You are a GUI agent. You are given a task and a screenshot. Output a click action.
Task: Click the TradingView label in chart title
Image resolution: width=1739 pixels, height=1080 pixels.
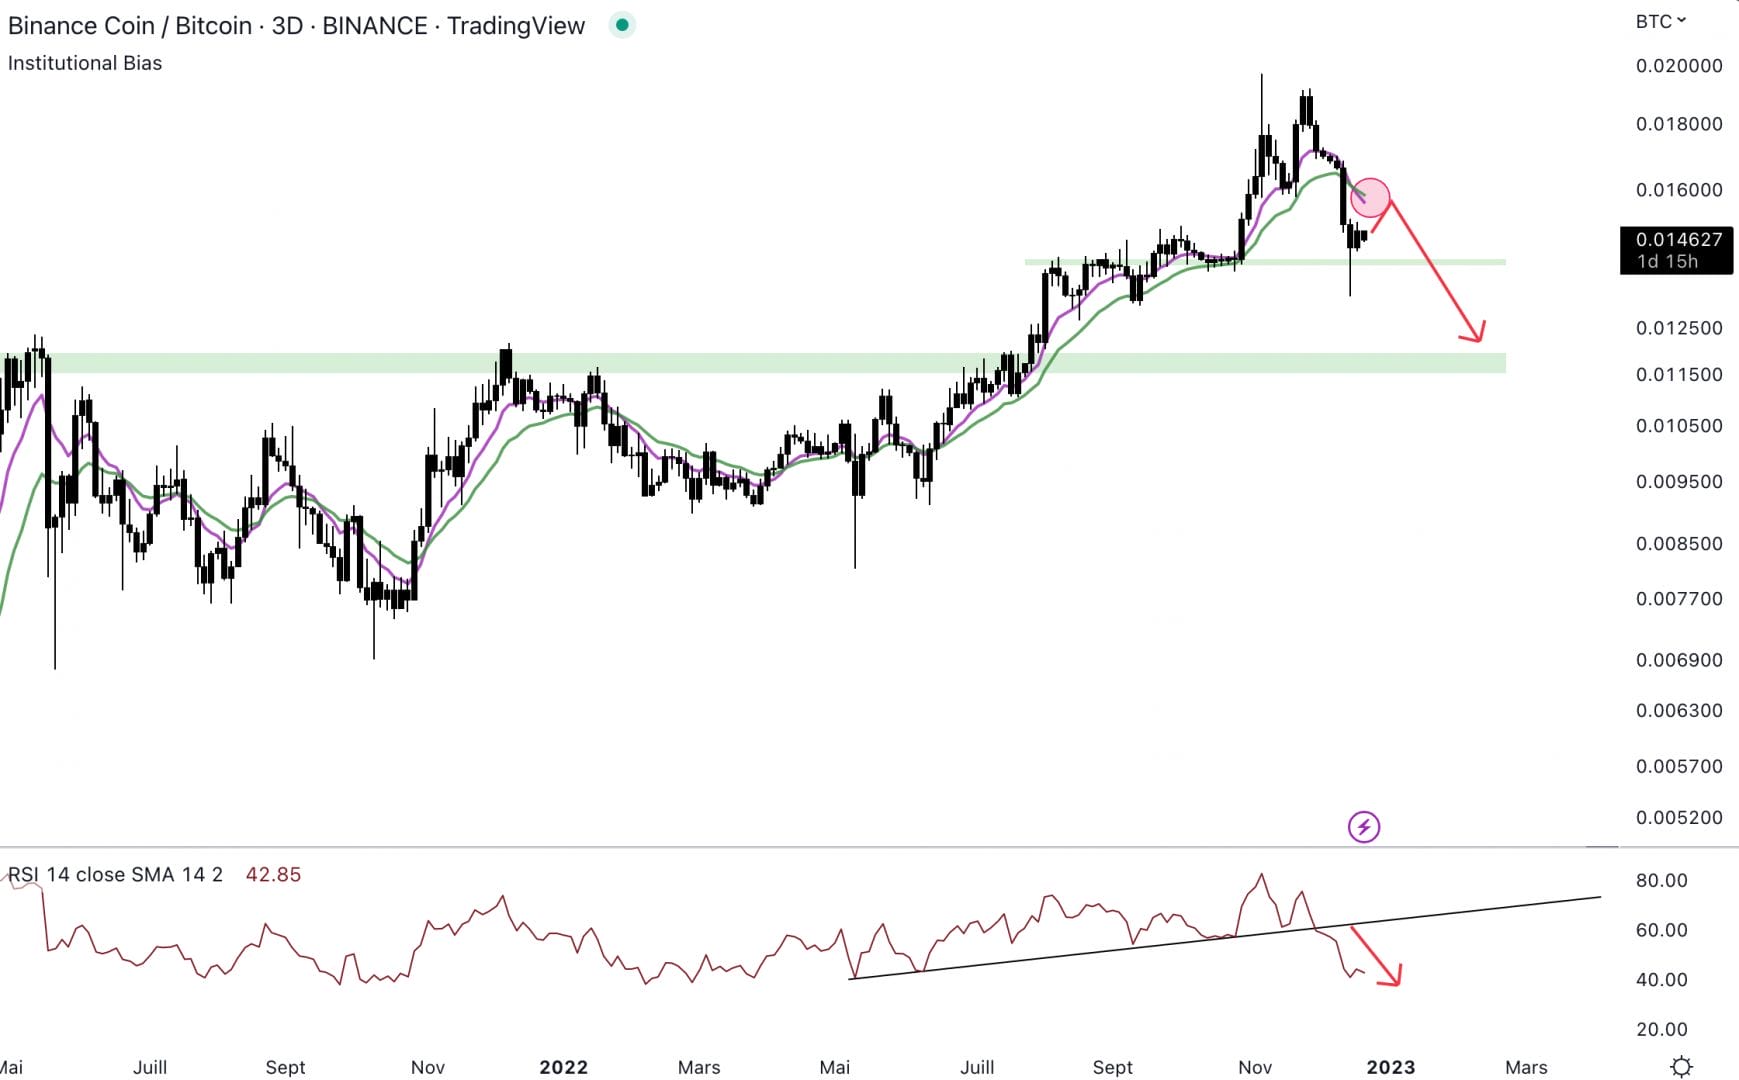[519, 25]
